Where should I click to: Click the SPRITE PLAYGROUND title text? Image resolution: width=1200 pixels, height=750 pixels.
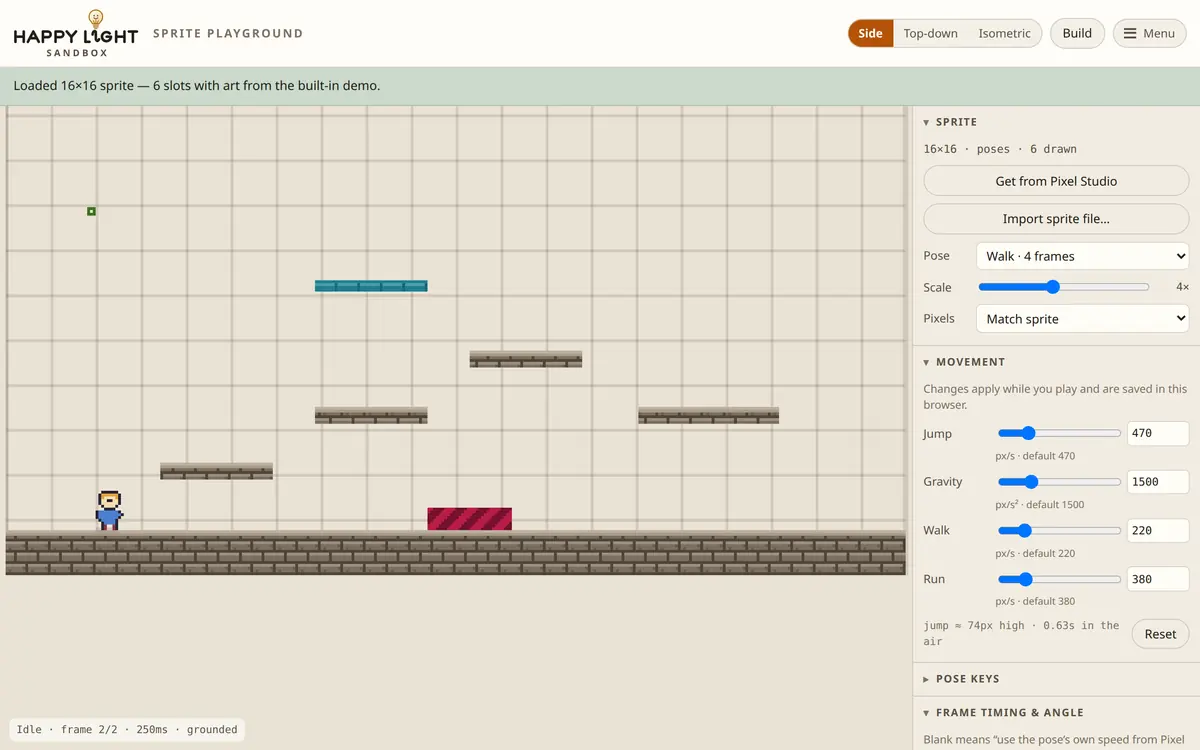tap(228, 33)
